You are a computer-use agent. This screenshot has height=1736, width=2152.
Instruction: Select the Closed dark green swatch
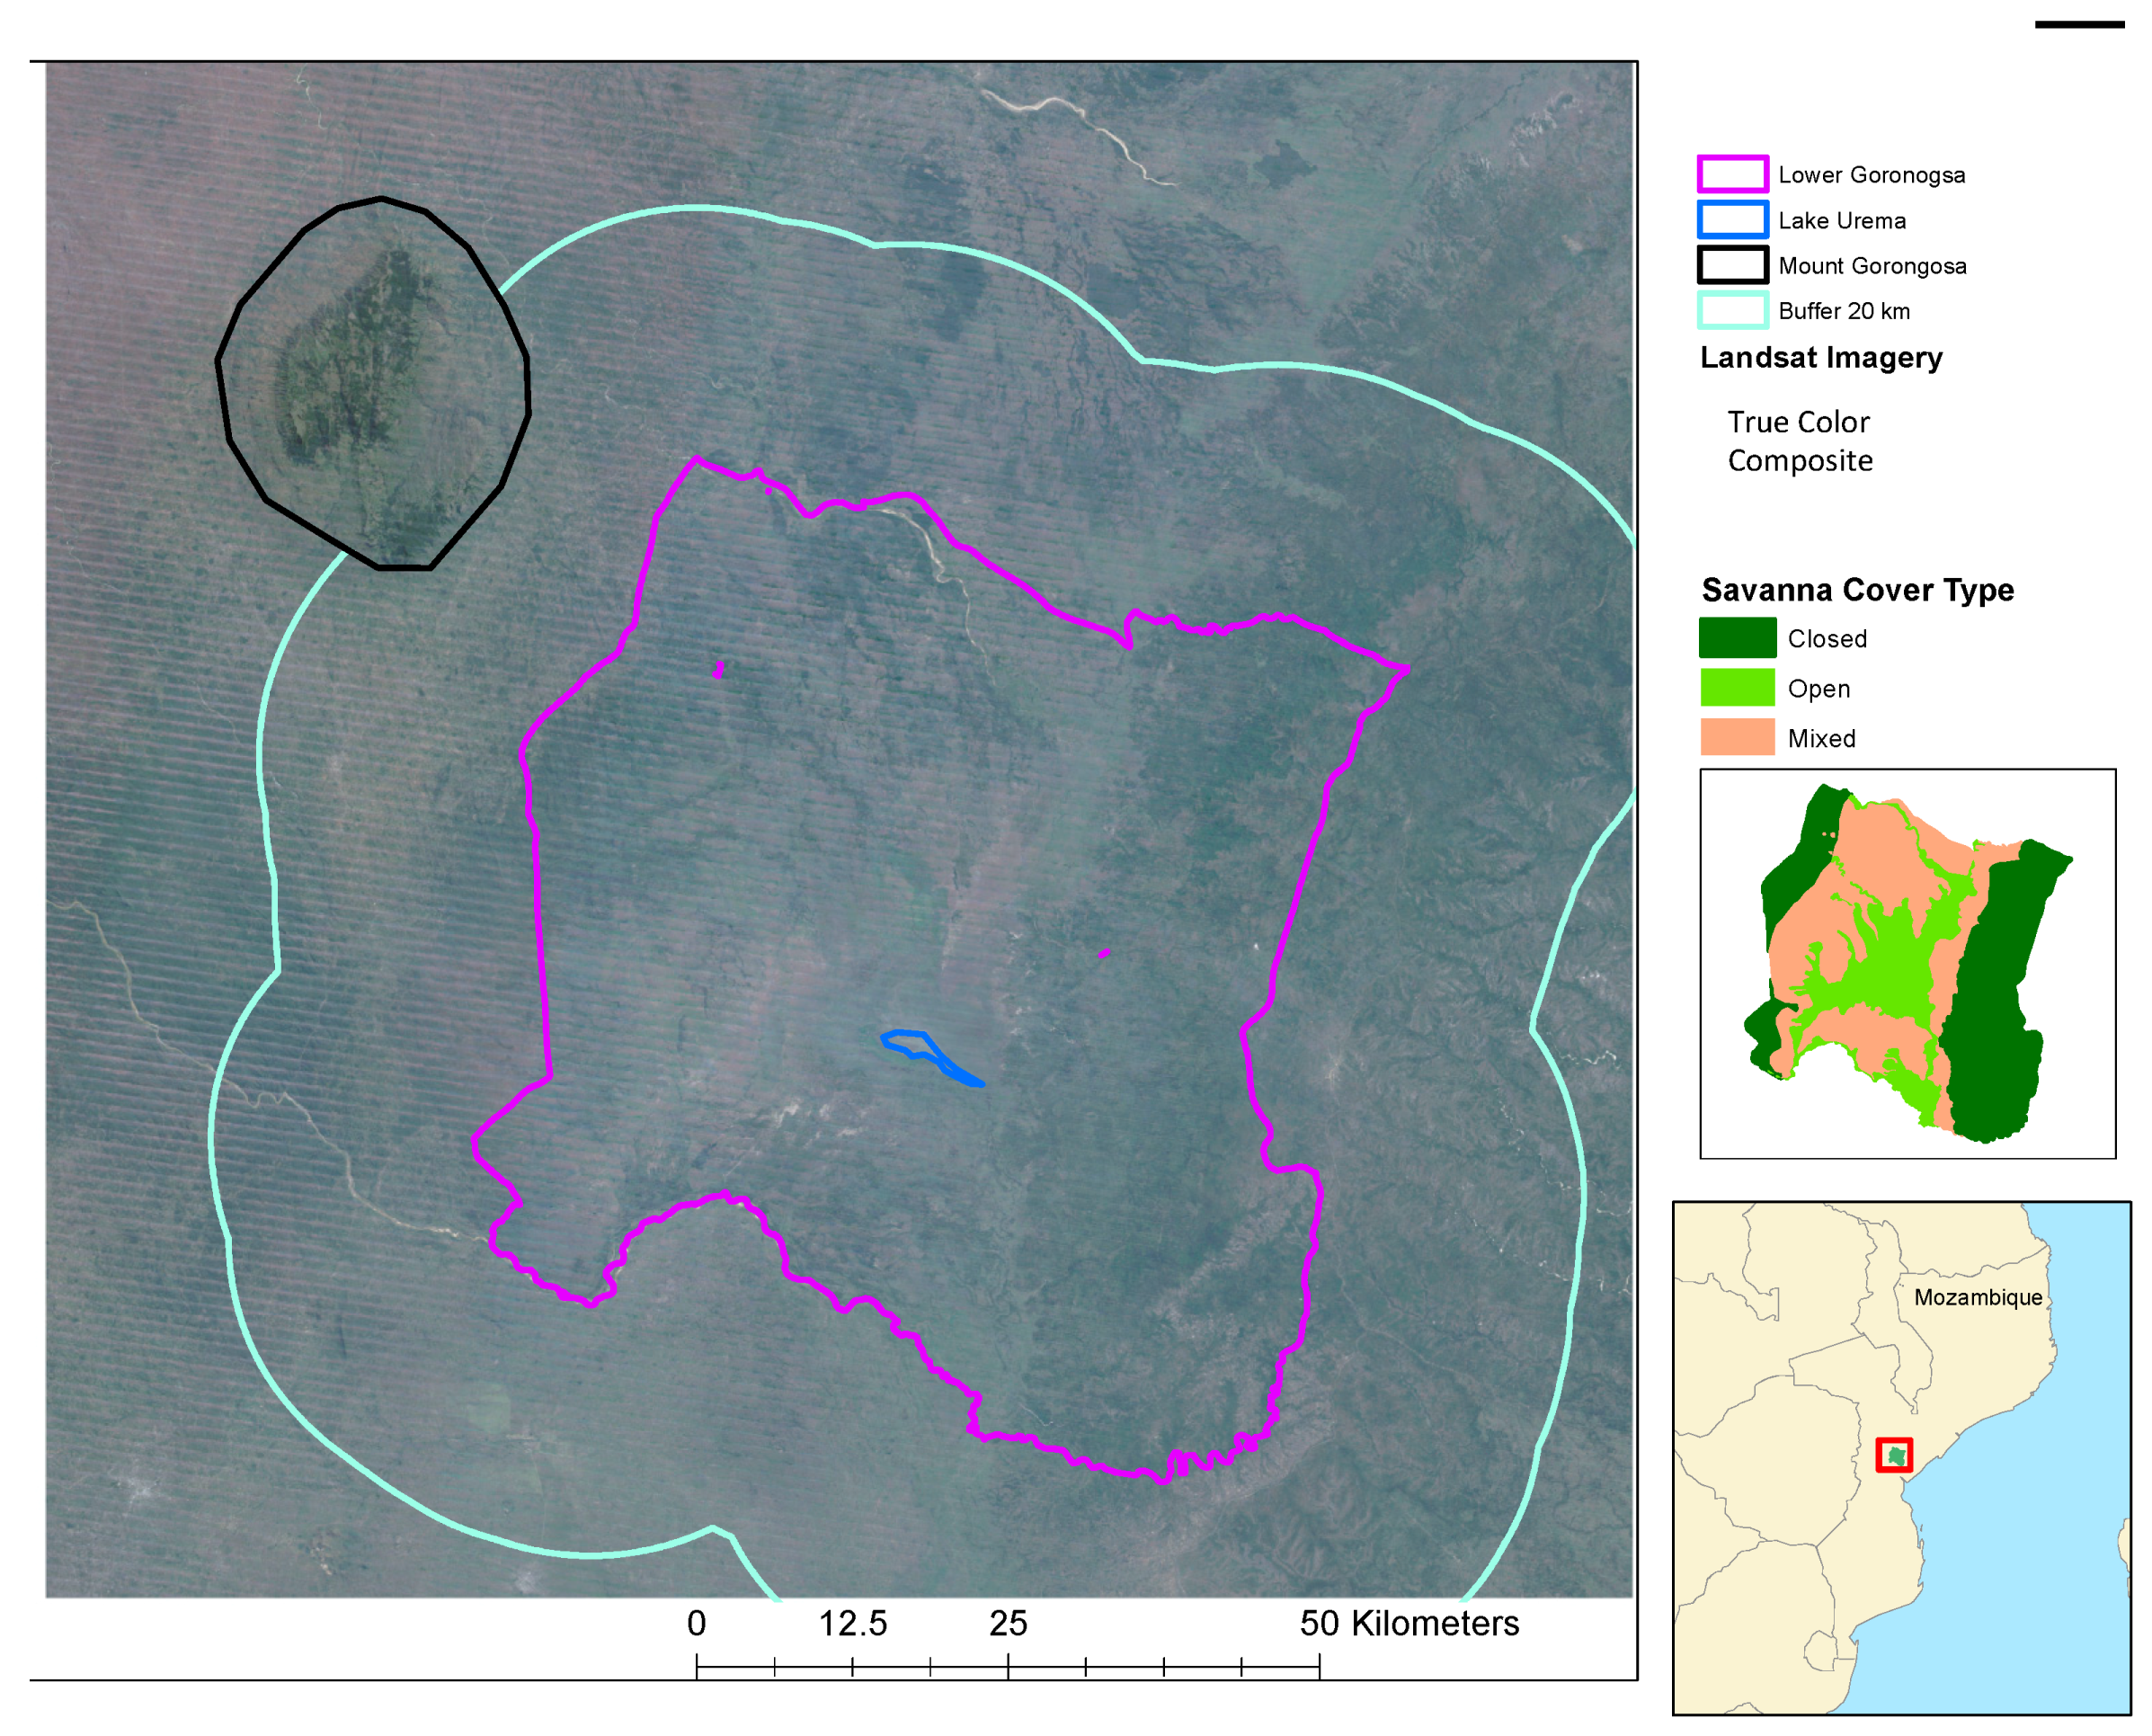(x=1737, y=638)
